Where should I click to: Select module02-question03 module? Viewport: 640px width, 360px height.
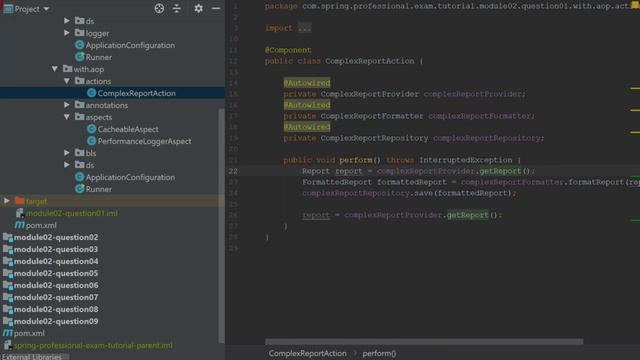[56, 249]
